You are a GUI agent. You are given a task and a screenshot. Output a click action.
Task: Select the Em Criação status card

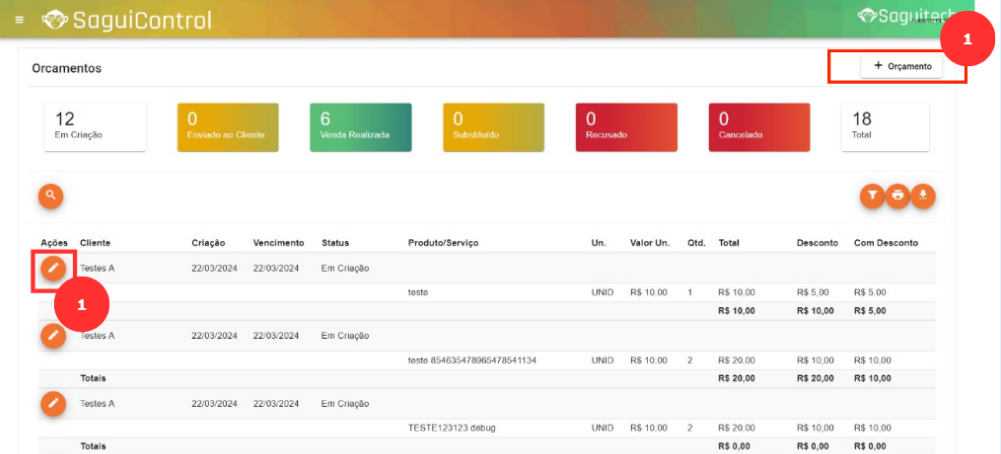click(95, 127)
